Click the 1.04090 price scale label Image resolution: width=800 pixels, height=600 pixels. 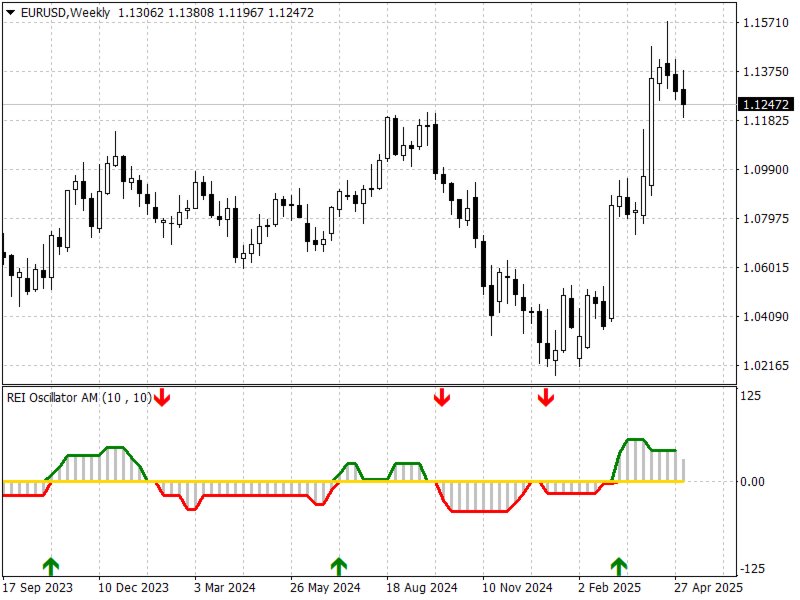point(766,317)
